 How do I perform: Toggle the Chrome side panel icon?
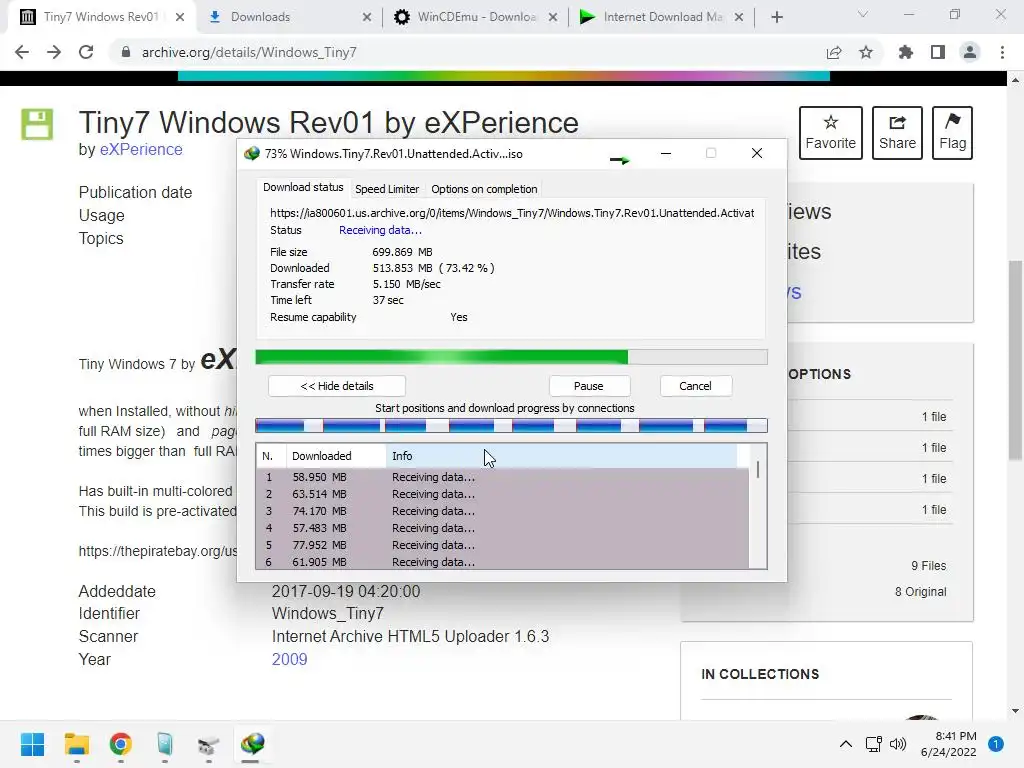(938, 52)
